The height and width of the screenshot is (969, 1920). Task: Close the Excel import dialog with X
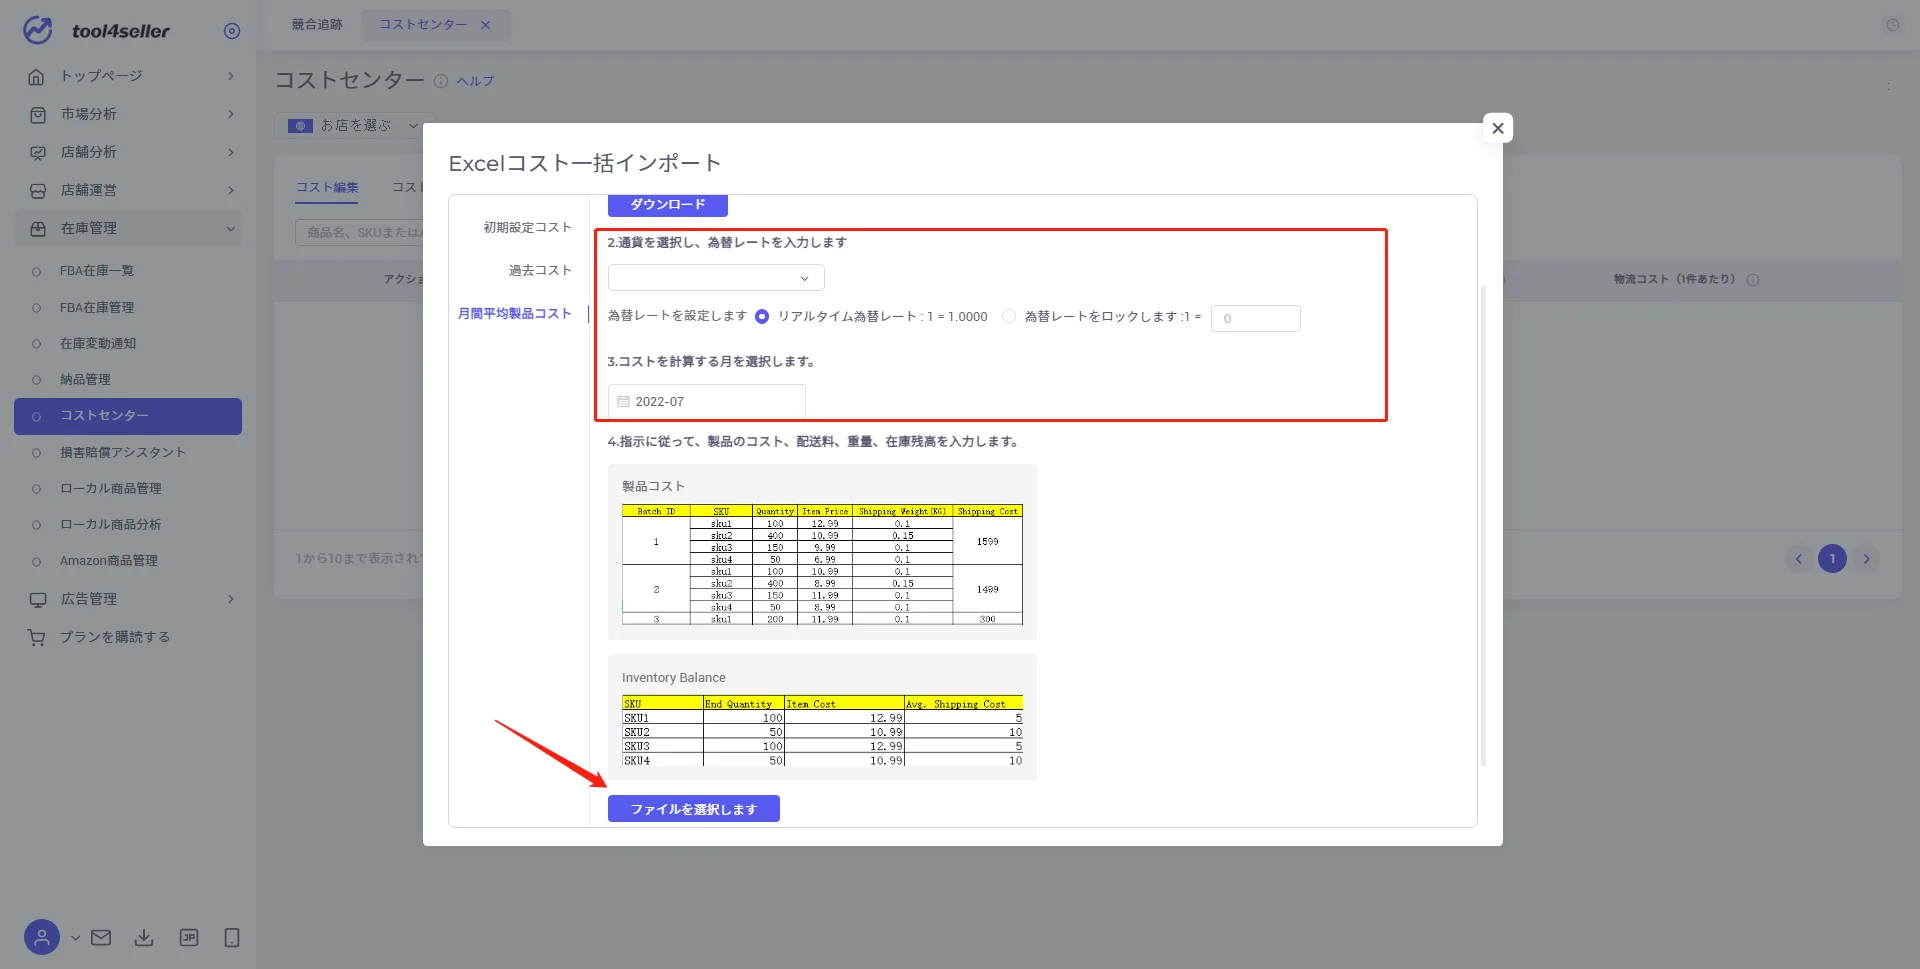pos(1498,128)
